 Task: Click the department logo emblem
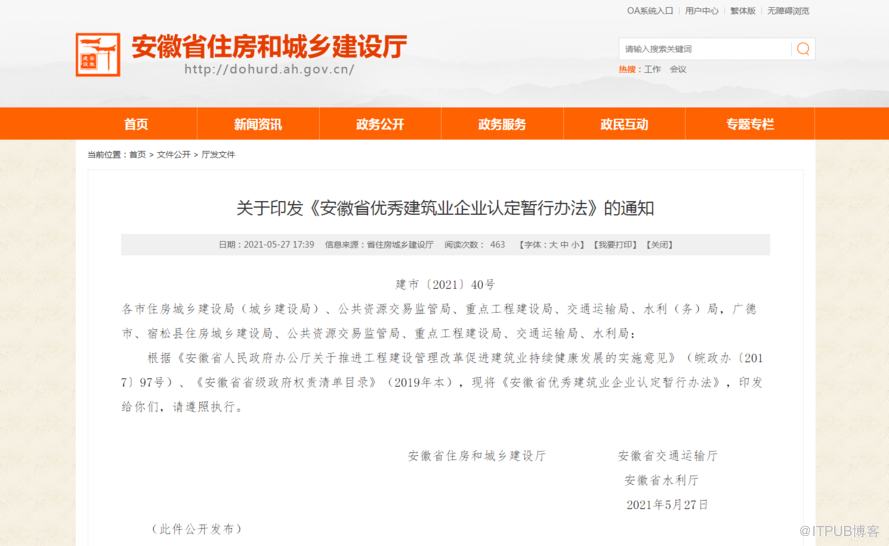98,54
